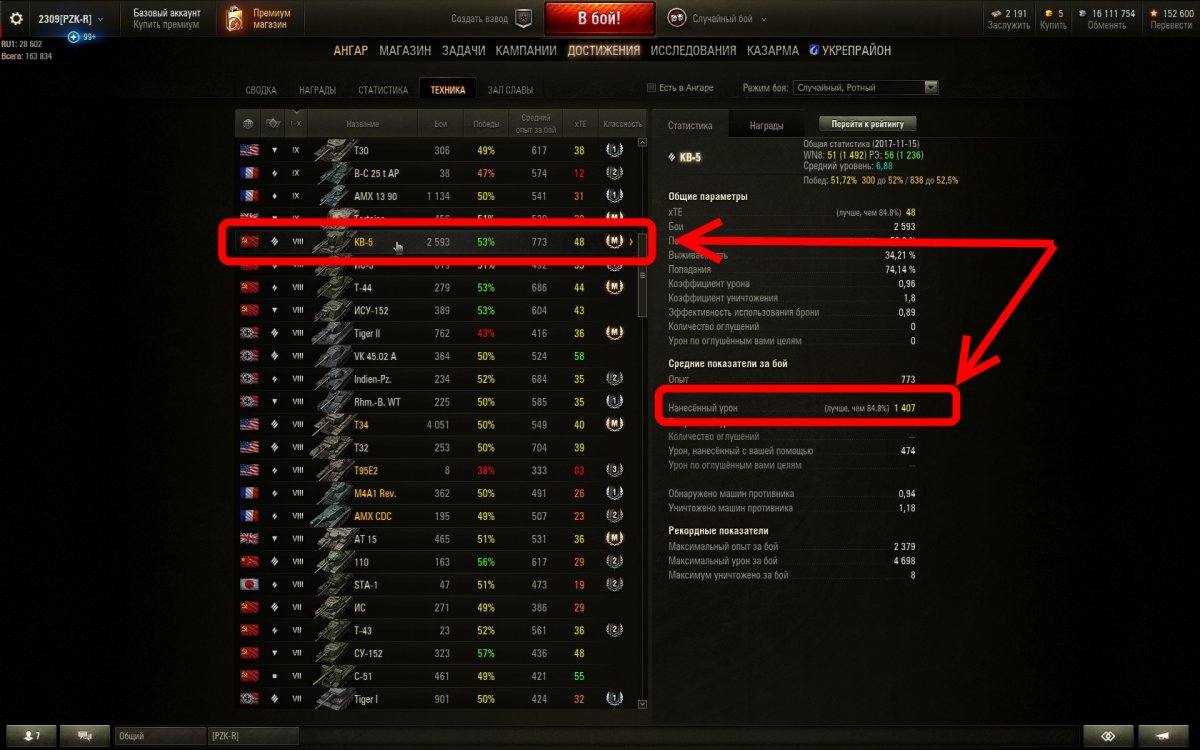This screenshot has height=750, width=1200.
Task: Click the create platoon icon
Action: 524,18
